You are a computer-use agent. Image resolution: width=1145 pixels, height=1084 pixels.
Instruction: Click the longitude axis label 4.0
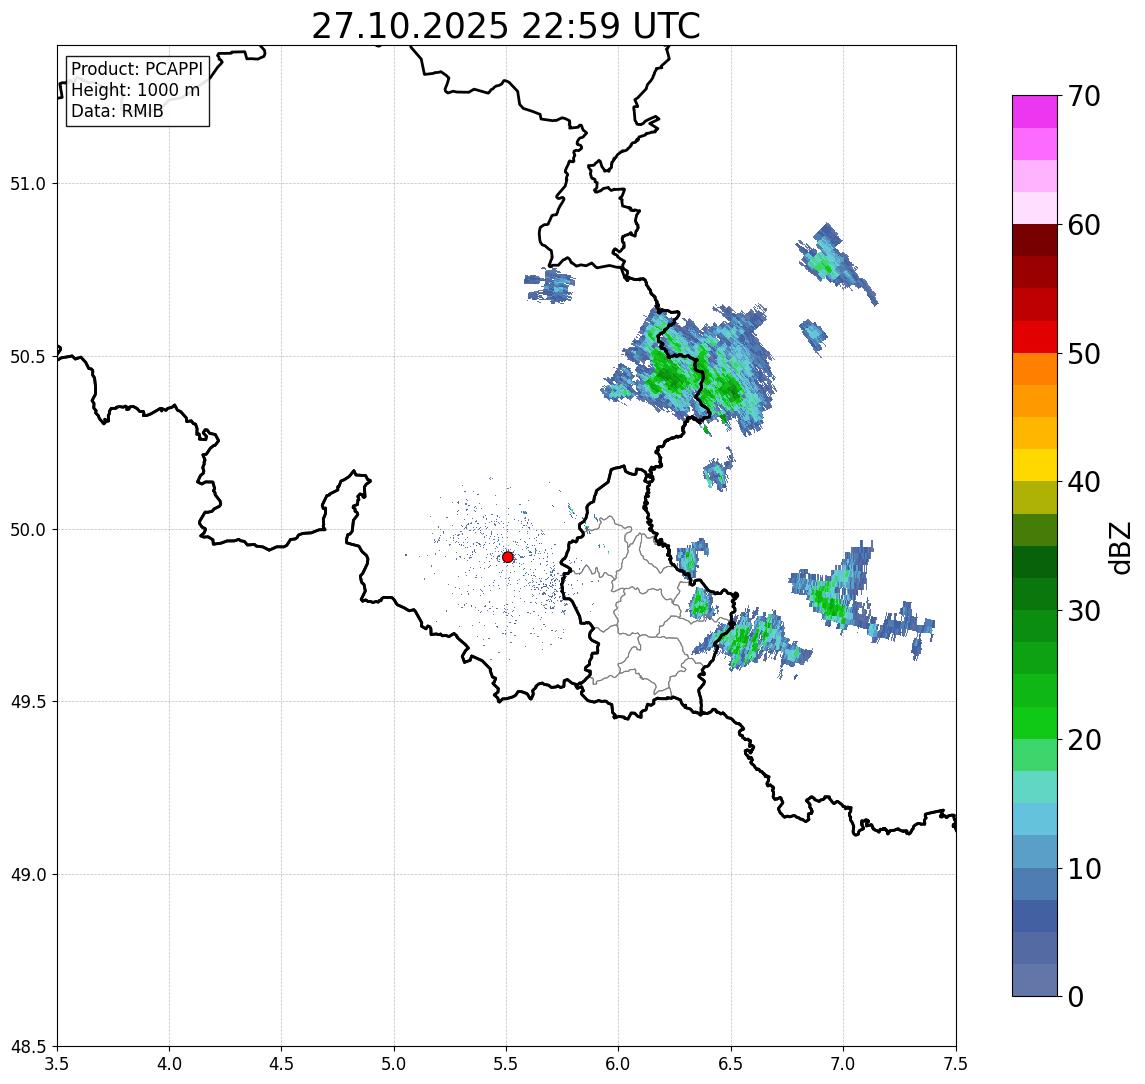click(169, 1064)
